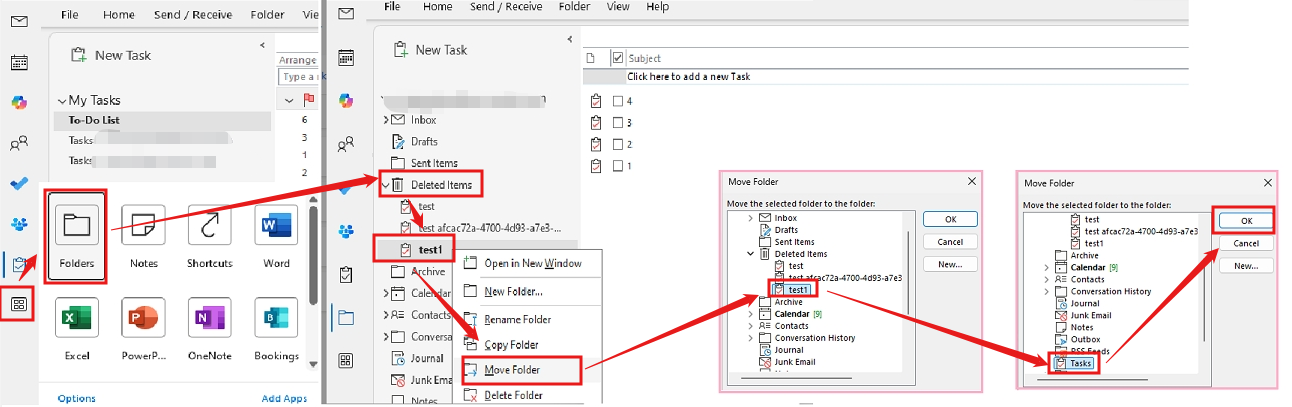Open the Help menu
The width and height of the screenshot is (1292, 407).
pyautogui.click(x=658, y=6)
